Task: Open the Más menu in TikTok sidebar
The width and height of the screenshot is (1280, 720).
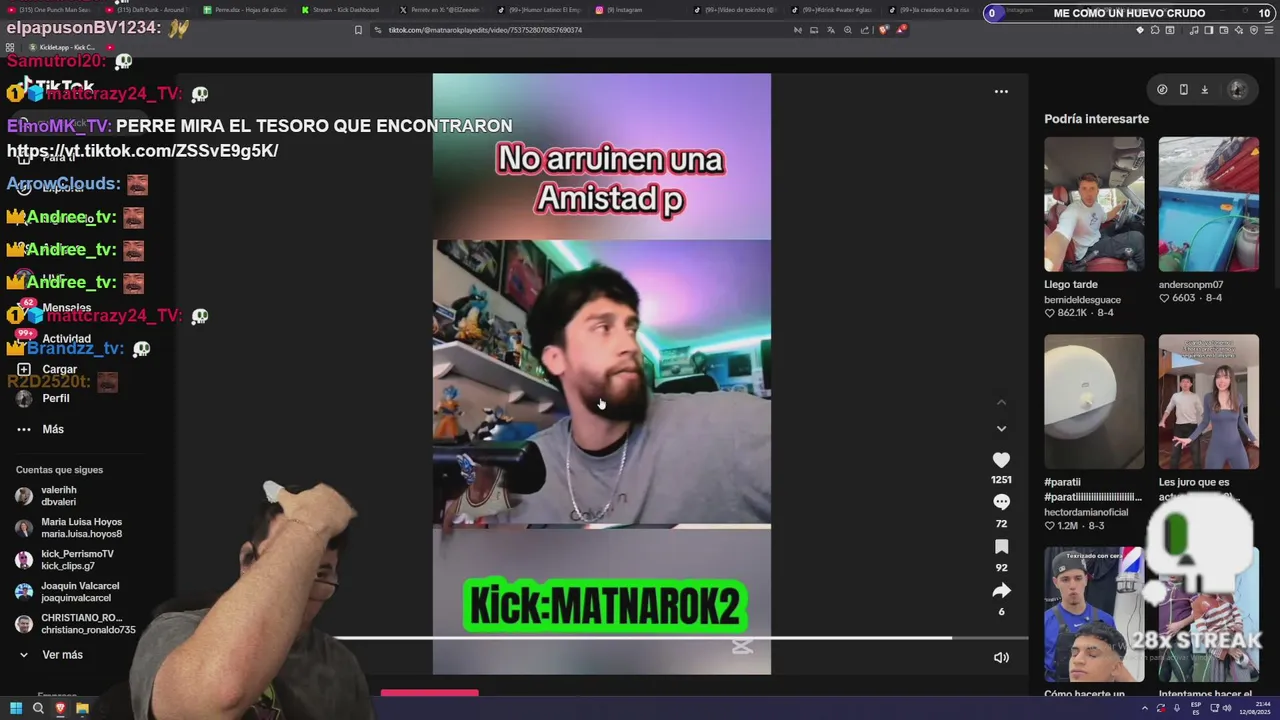Action: (40, 429)
